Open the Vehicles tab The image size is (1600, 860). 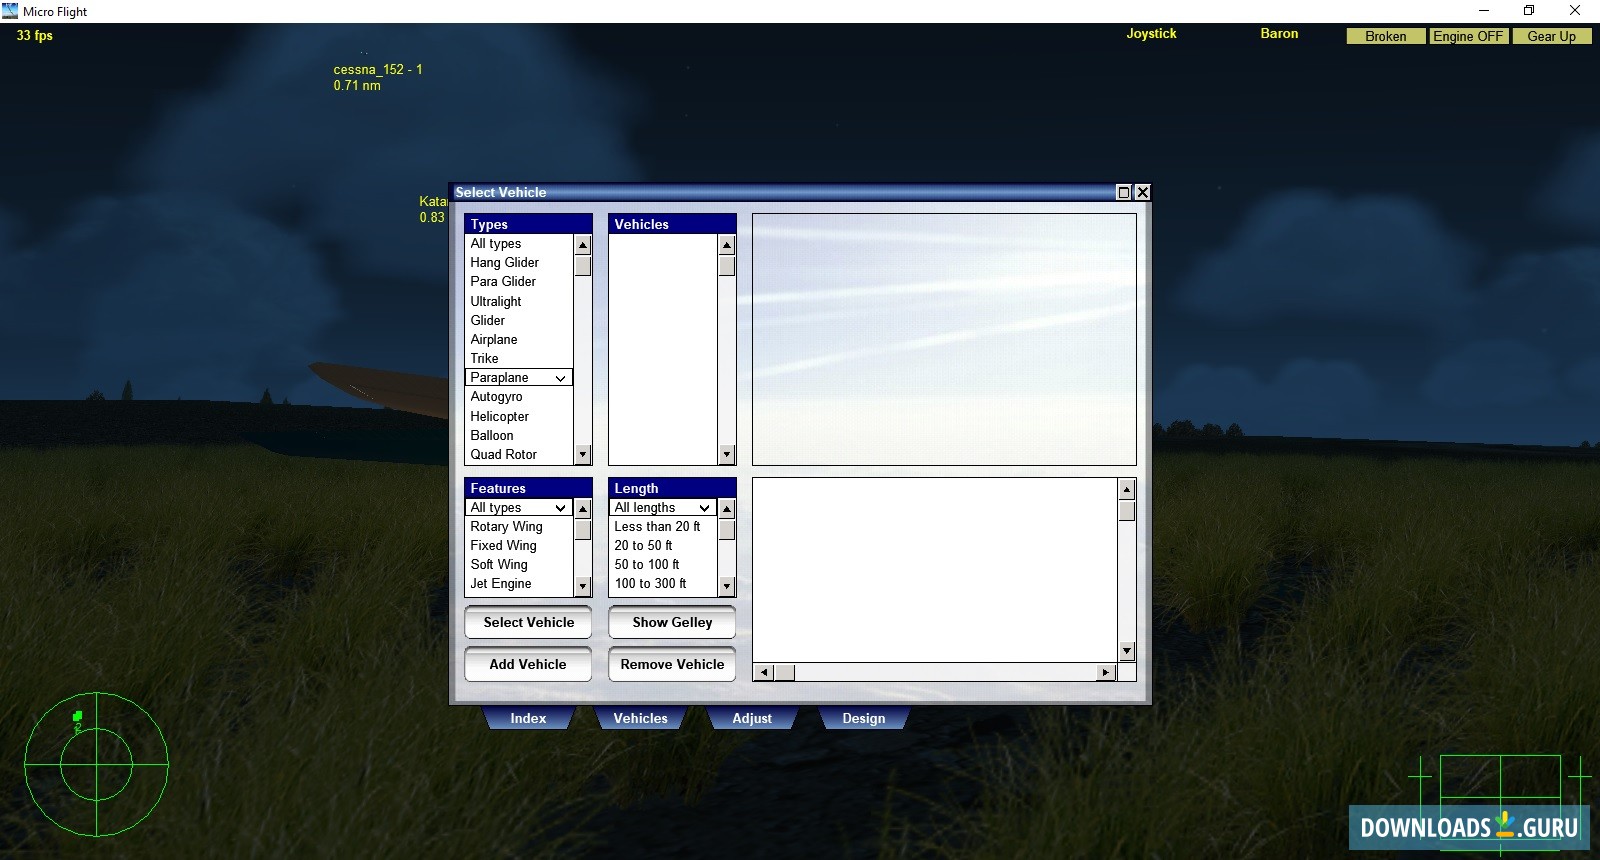(640, 718)
